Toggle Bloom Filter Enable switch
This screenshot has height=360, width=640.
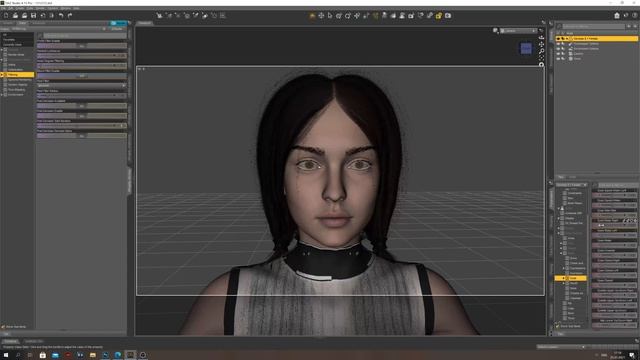pyautogui.click(x=82, y=76)
